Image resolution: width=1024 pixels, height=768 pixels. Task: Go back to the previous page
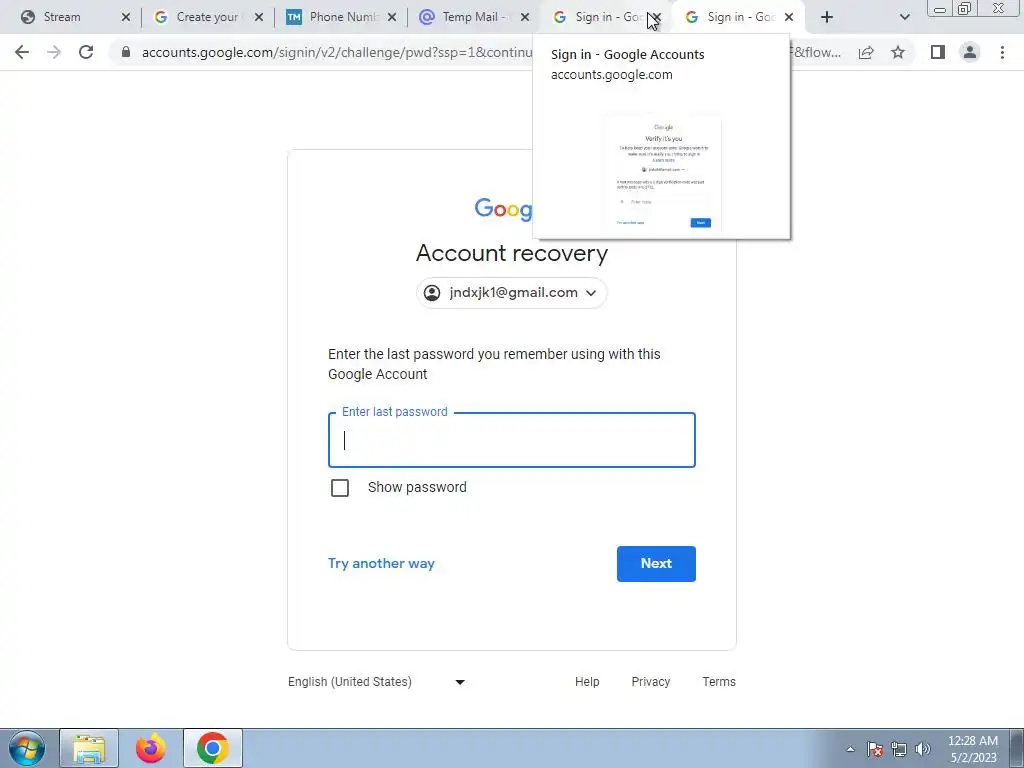[22, 52]
